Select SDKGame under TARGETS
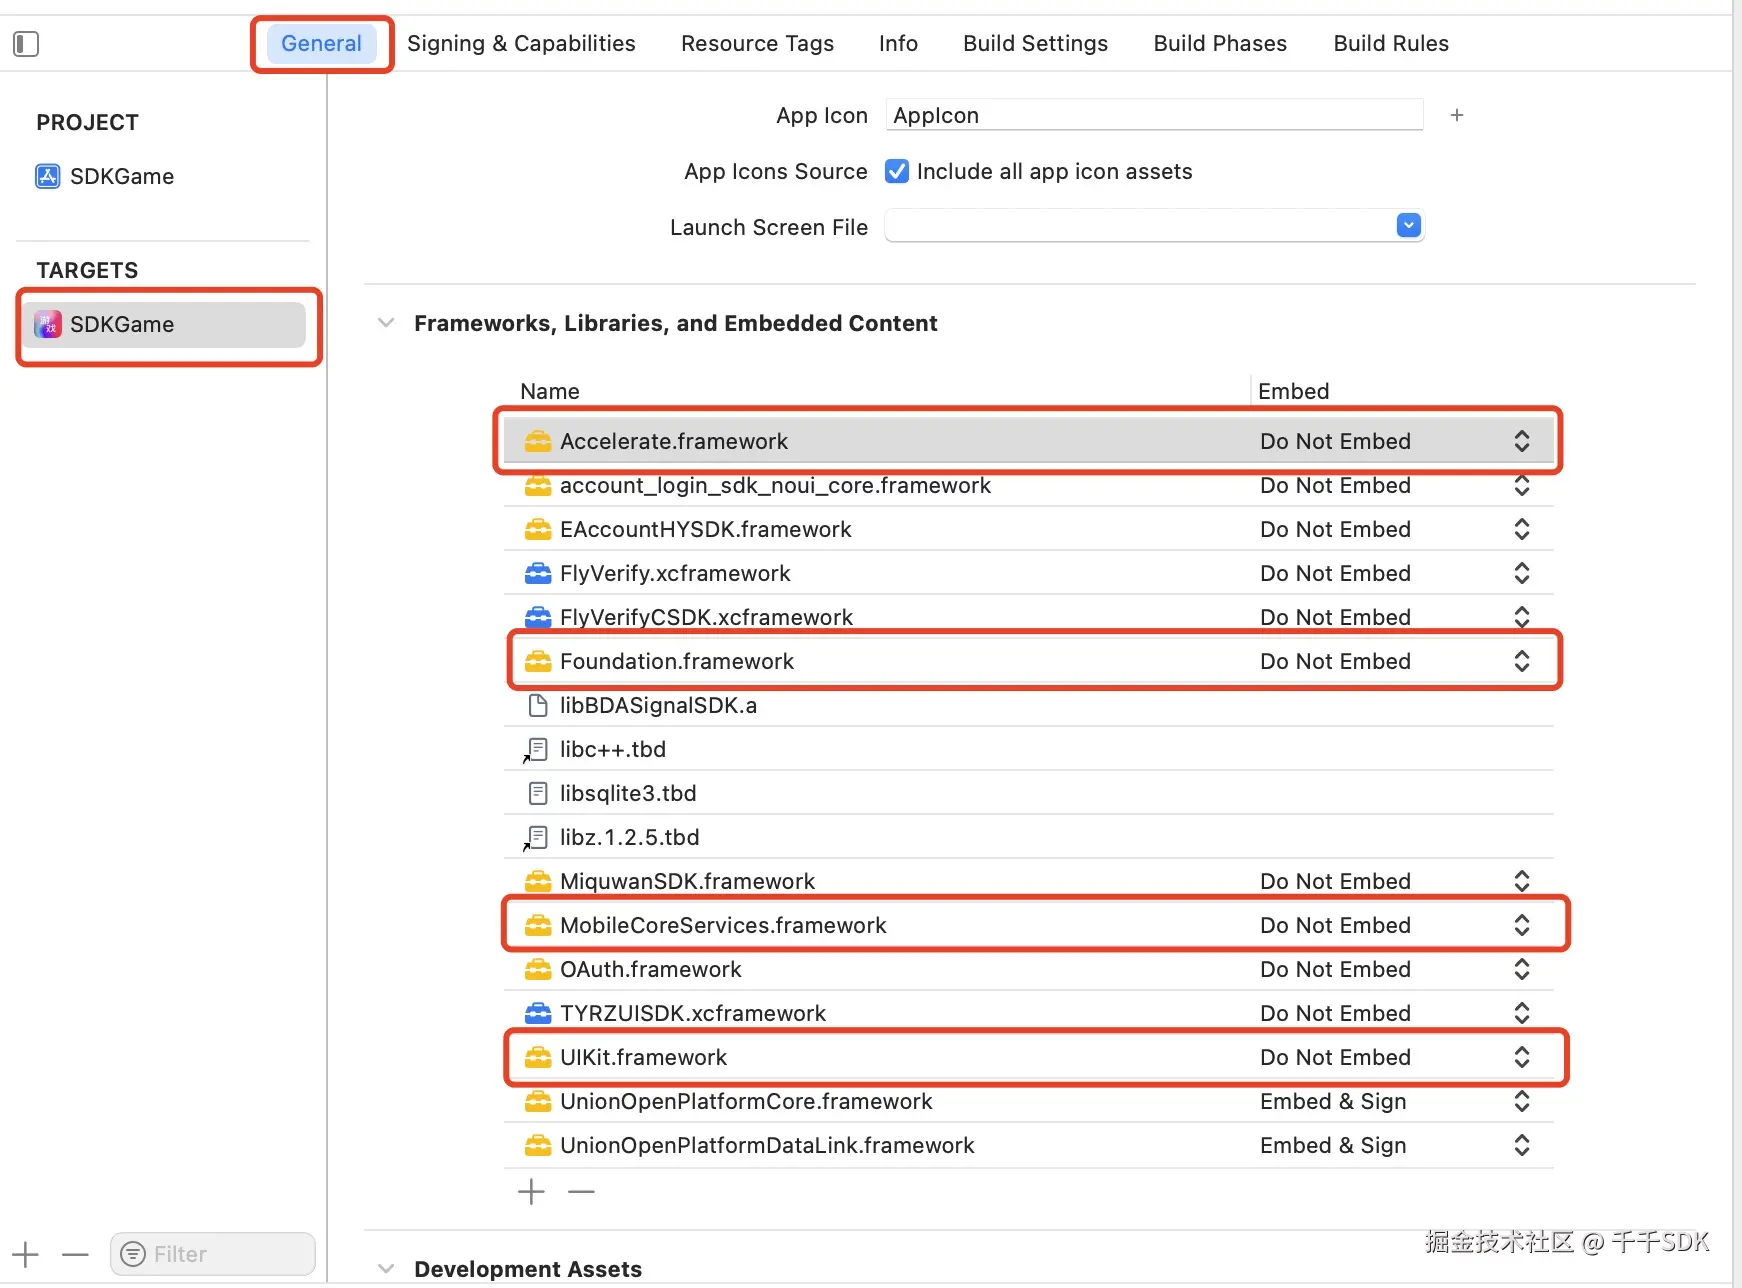1742x1288 pixels. tap(165, 324)
